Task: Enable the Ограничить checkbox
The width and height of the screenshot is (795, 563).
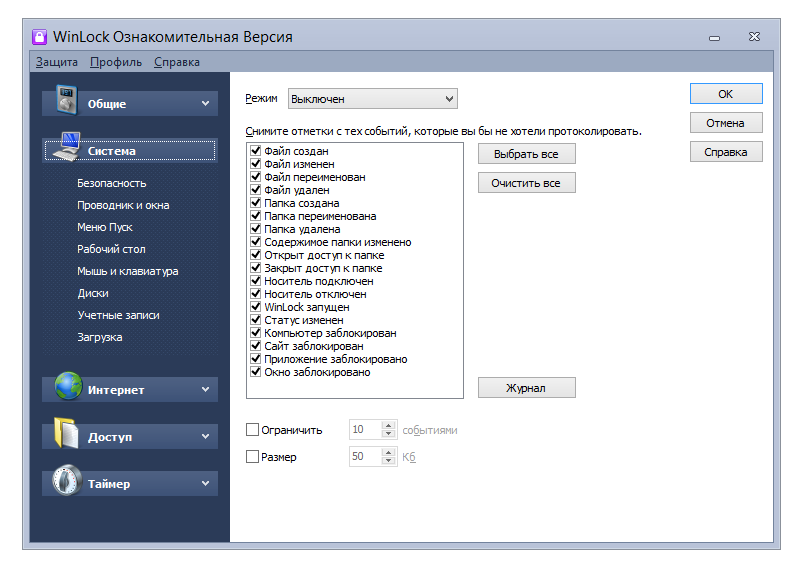Action: tap(252, 430)
